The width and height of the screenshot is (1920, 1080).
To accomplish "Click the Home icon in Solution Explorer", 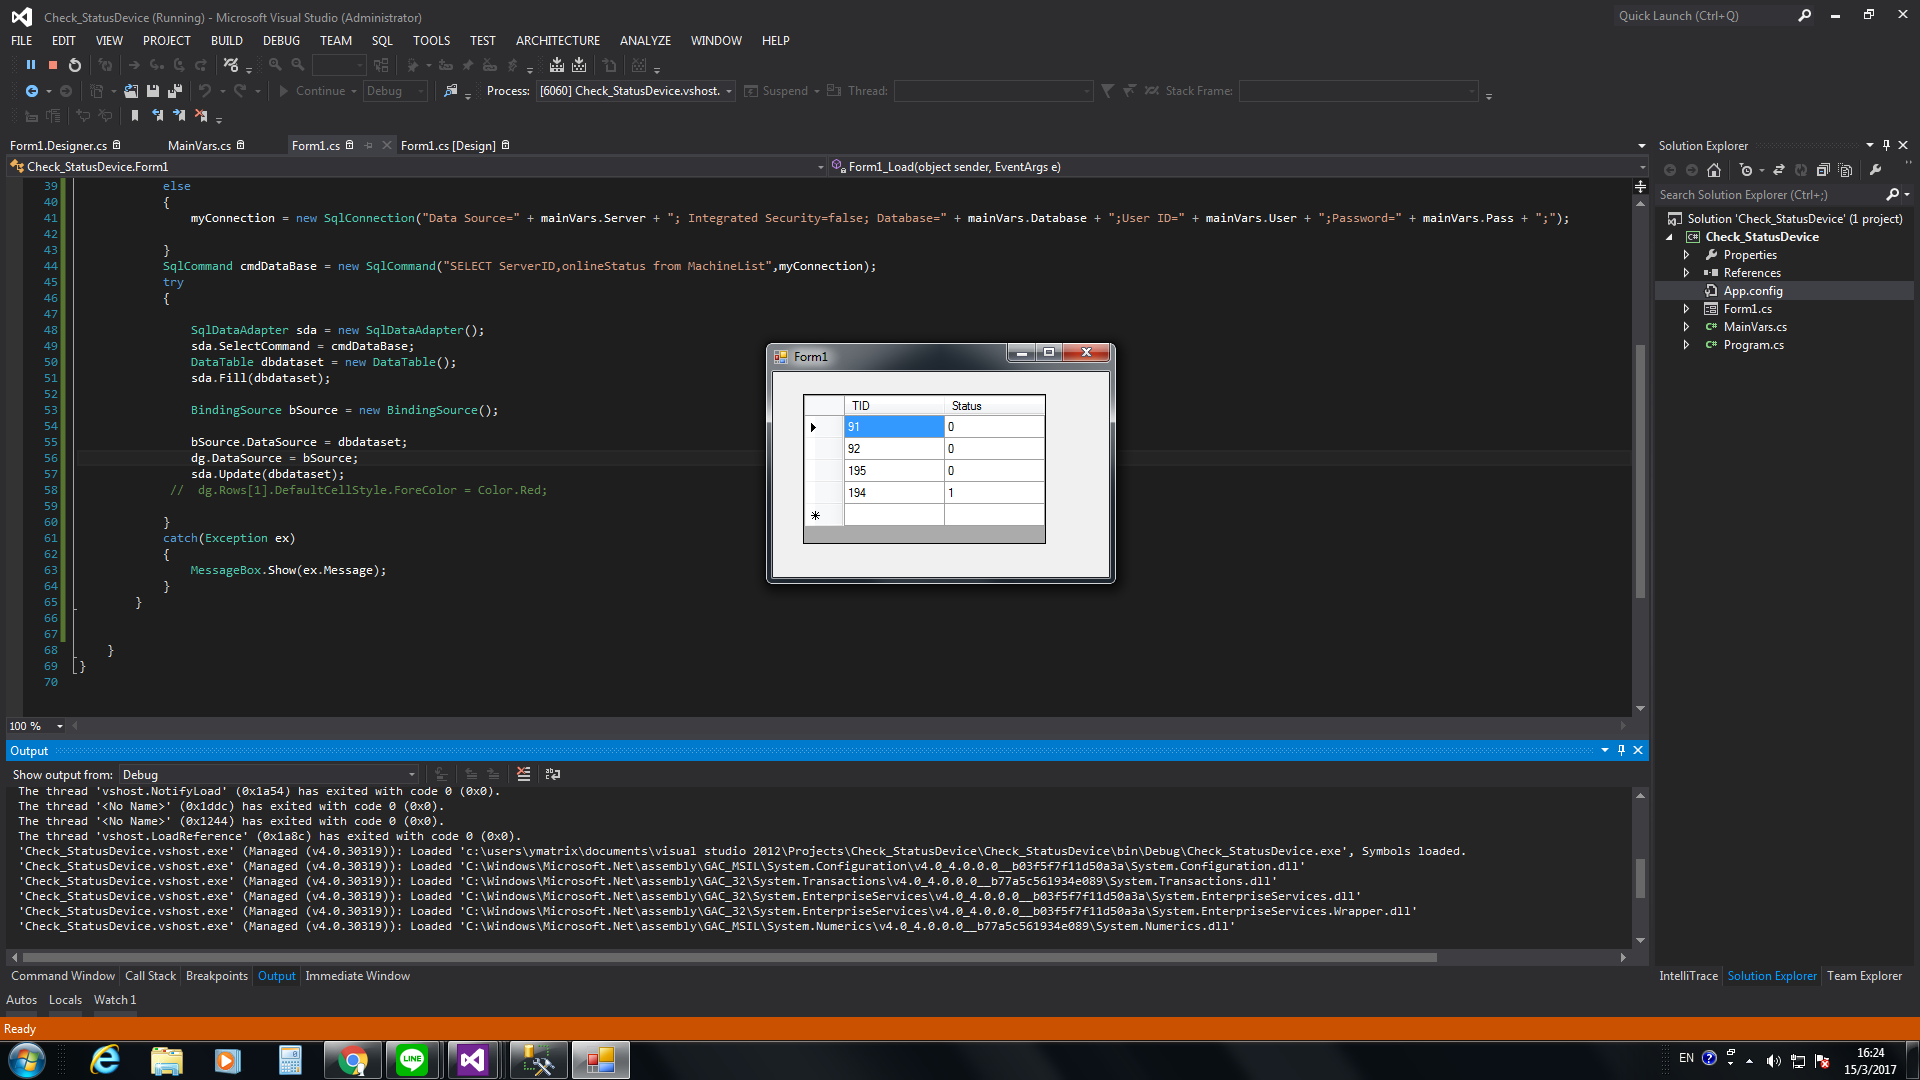I will 1714,170.
